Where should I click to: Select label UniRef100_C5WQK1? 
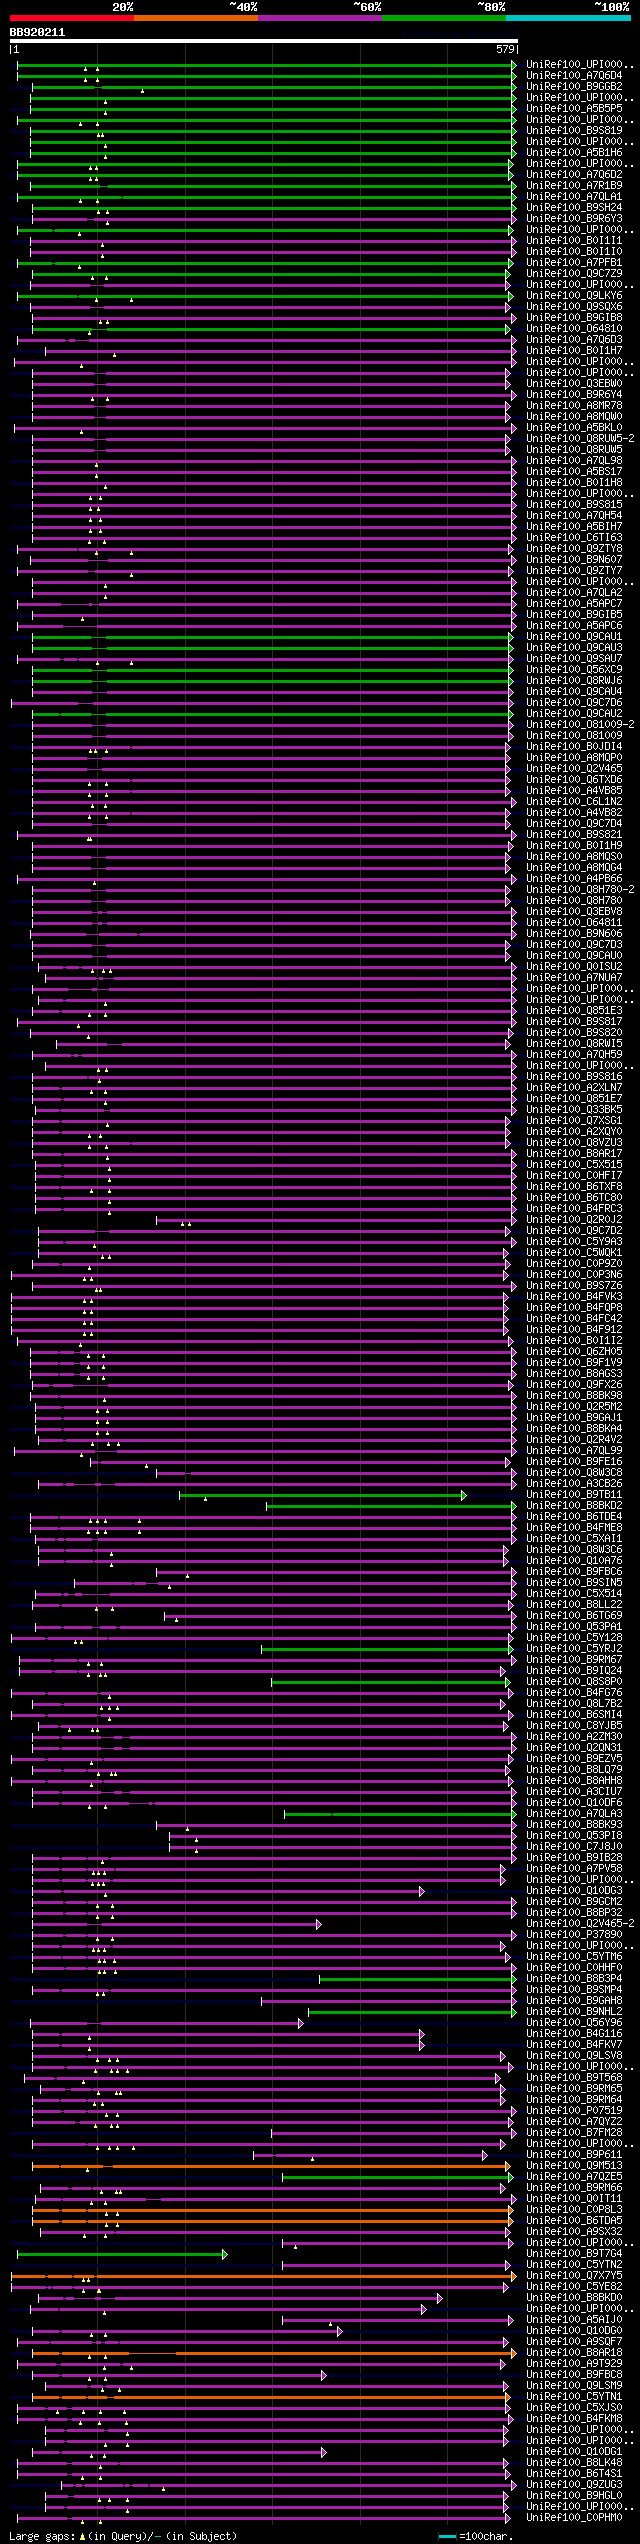click(x=574, y=1252)
